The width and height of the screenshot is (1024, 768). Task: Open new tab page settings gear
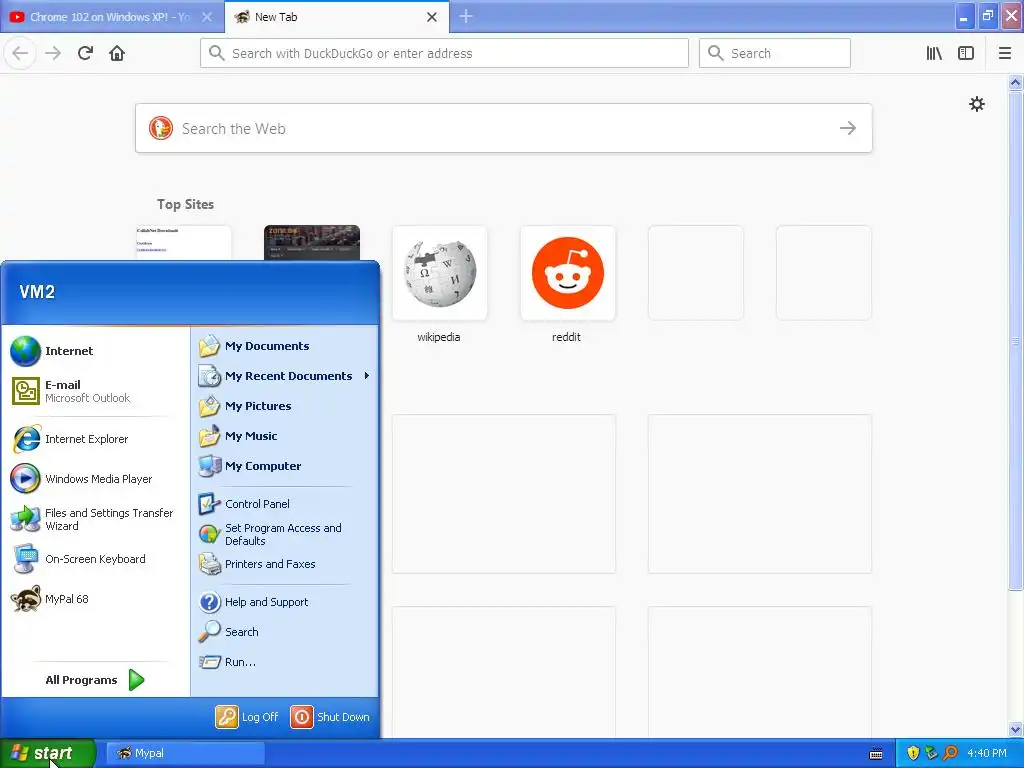(x=976, y=104)
